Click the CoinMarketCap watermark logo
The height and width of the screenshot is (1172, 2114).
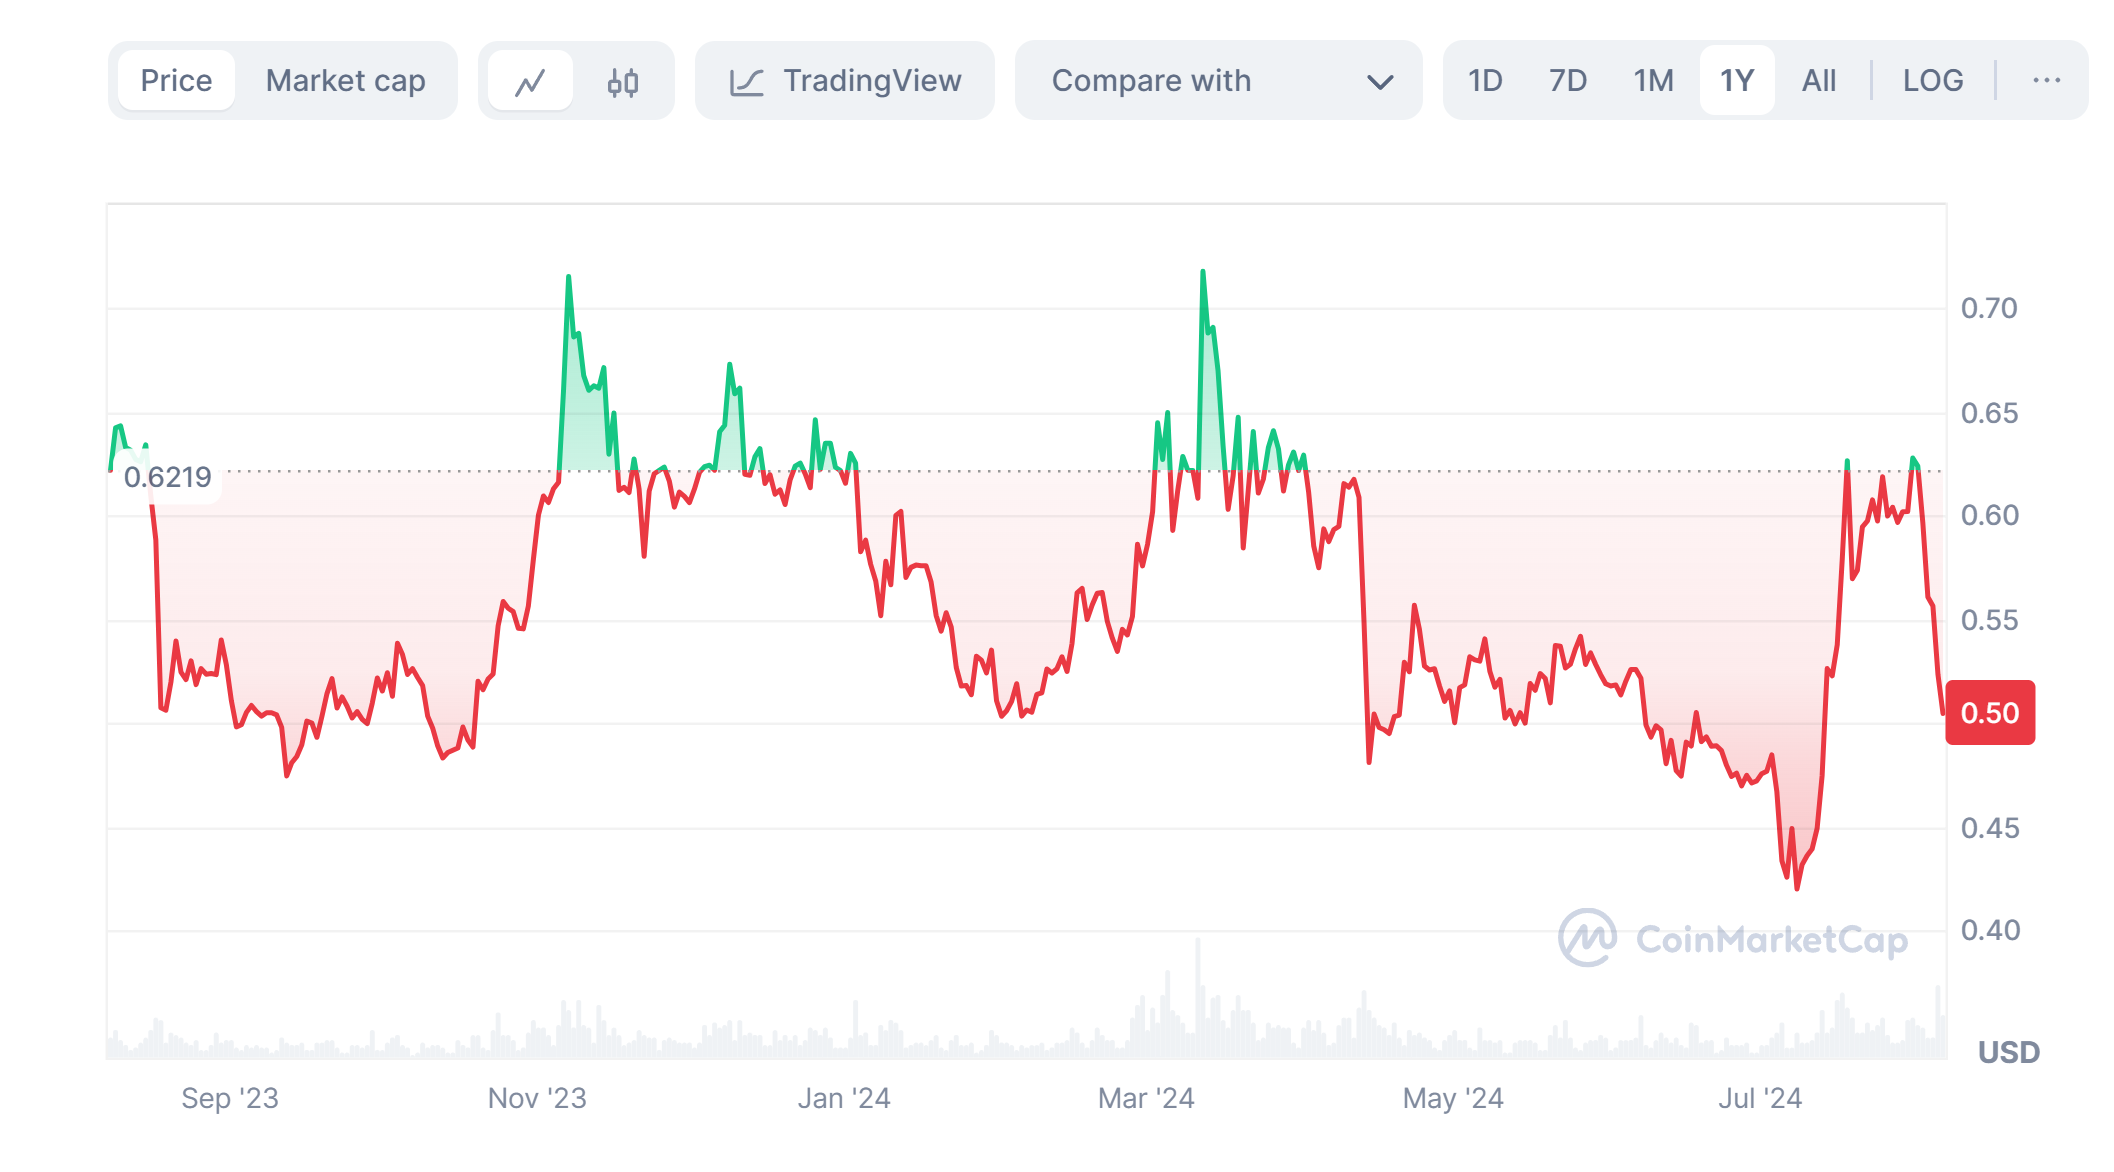[x=1587, y=937]
